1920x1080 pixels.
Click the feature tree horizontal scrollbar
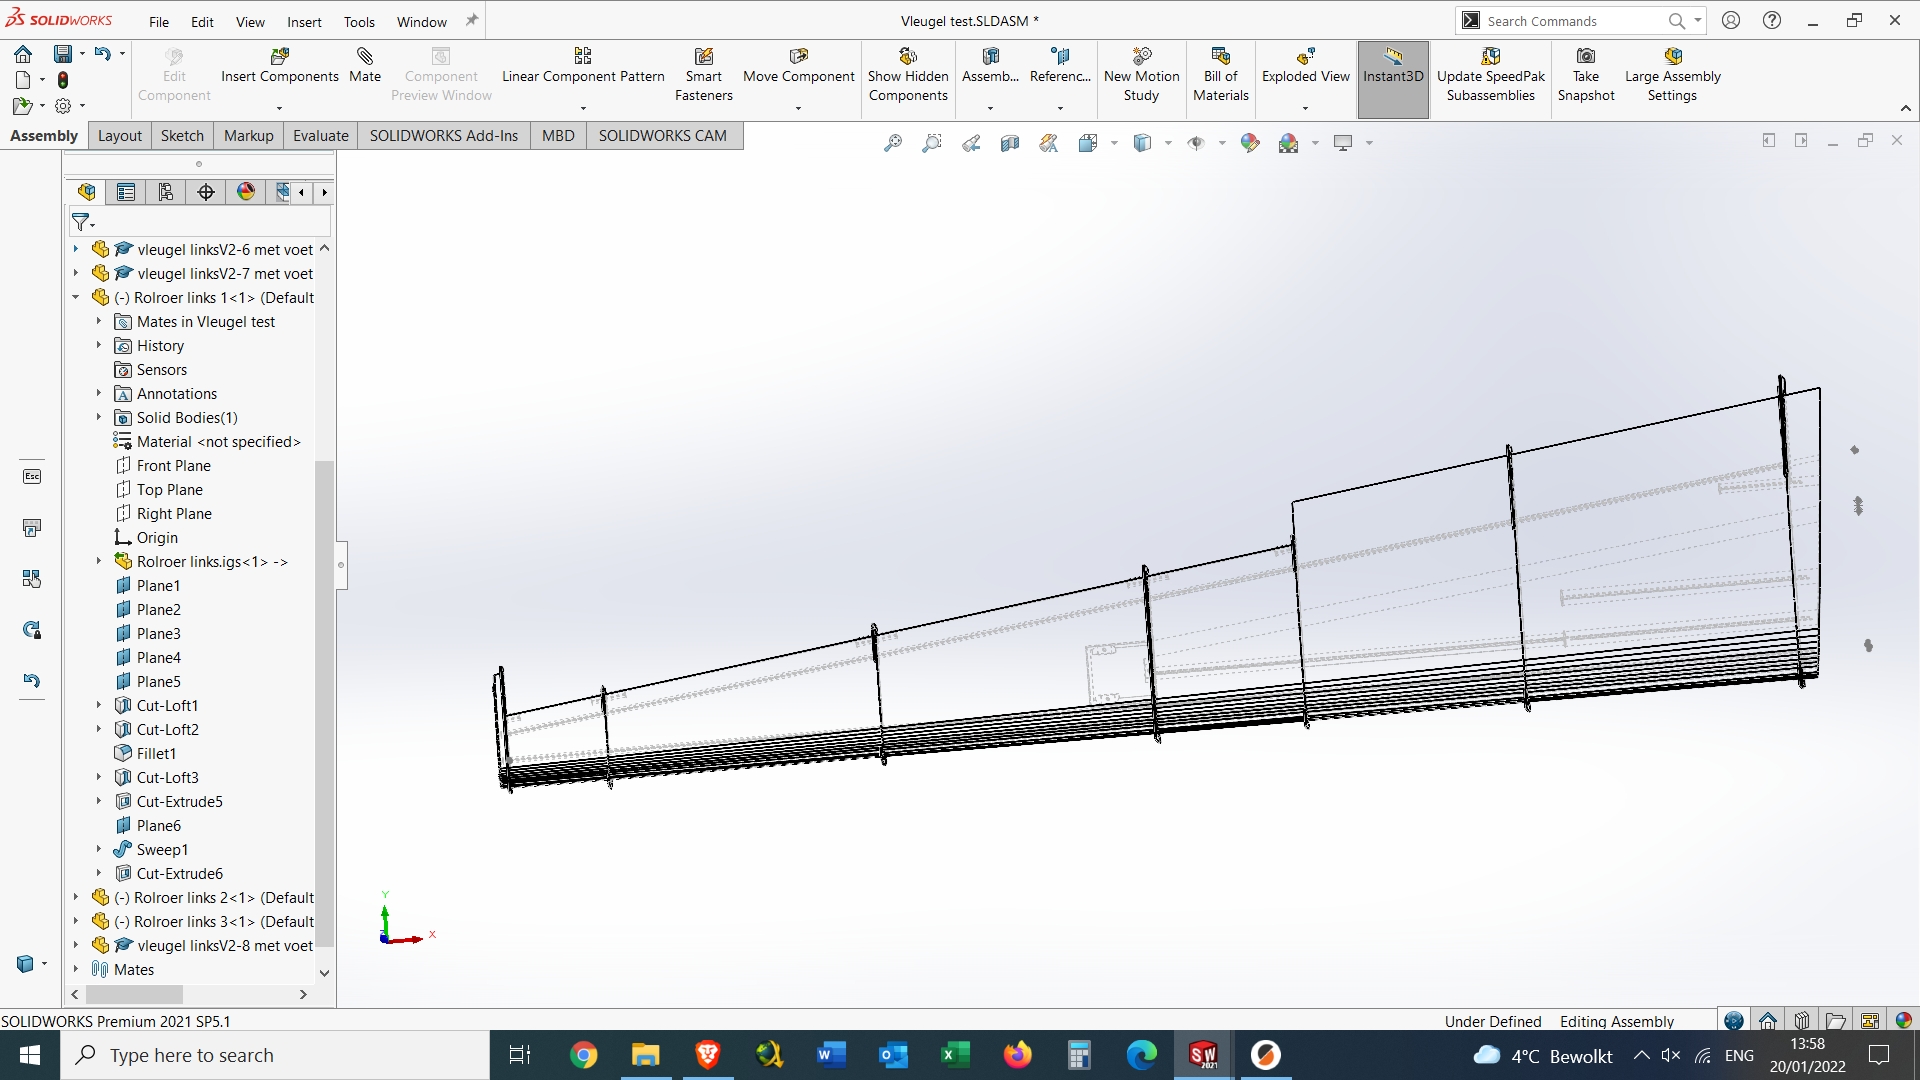134,995
